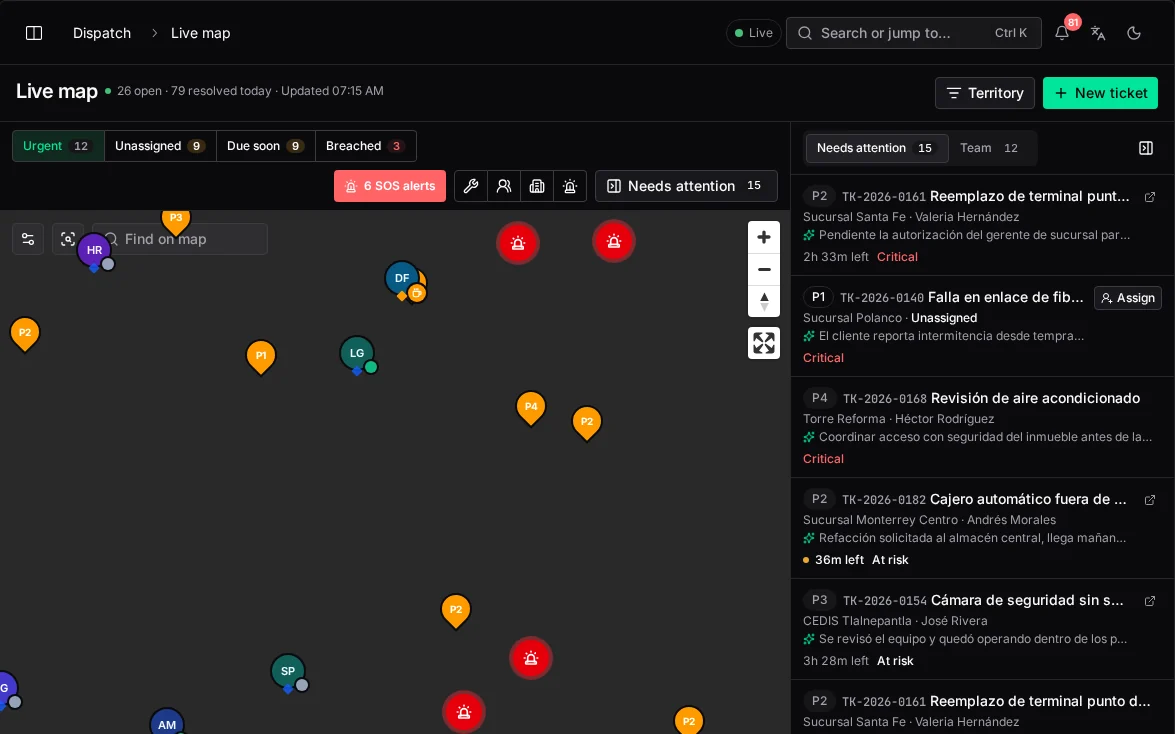Create a New ticket
The image size is (1175, 734).
[x=1100, y=93]
